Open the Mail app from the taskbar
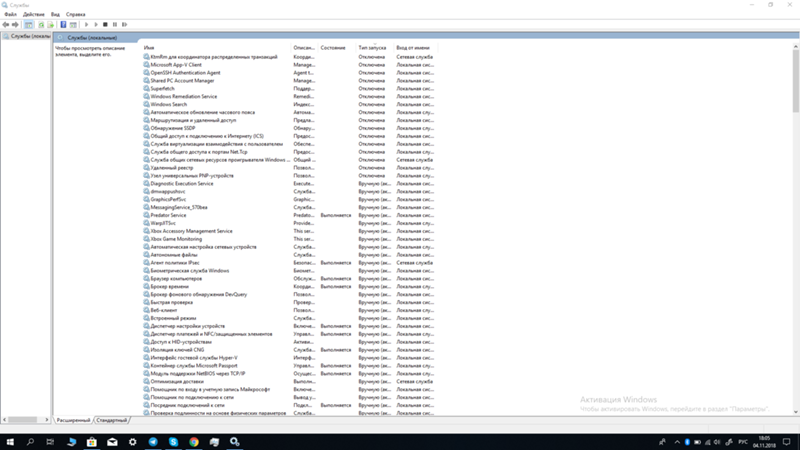This screenshot has height=450, width=800. coord(112,442)
